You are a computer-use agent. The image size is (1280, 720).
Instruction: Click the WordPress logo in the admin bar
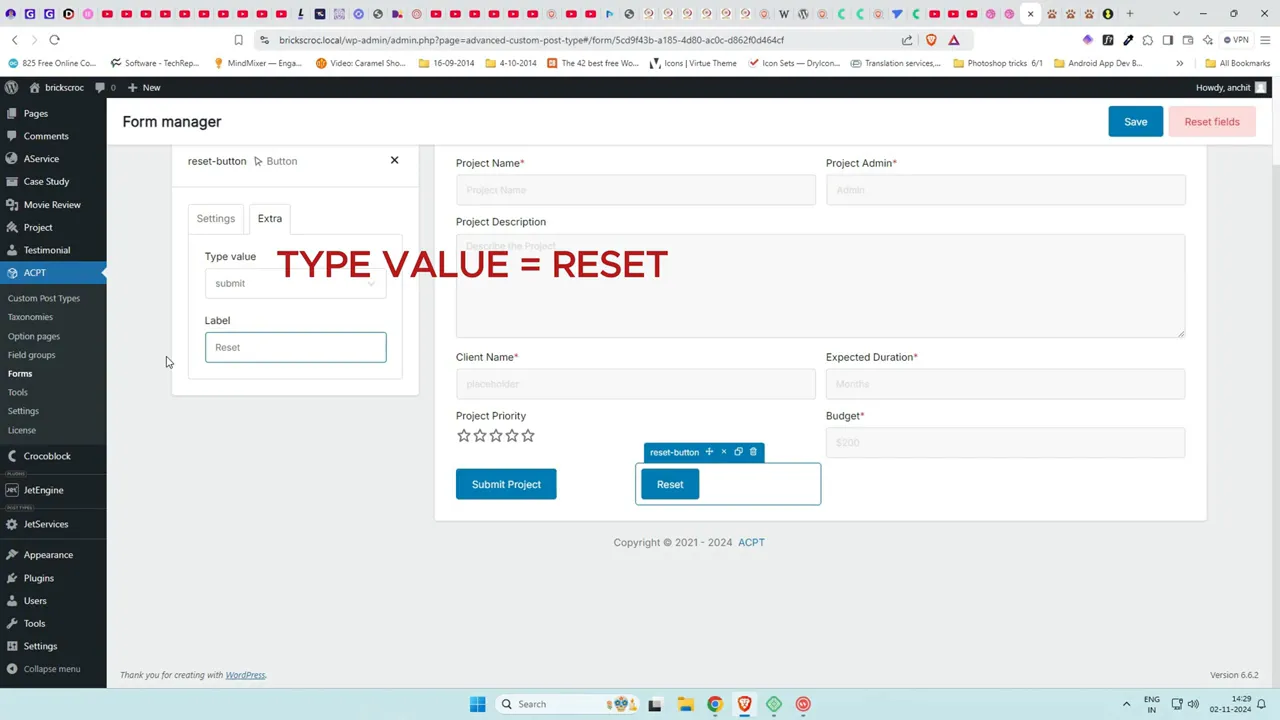[11, 87]
